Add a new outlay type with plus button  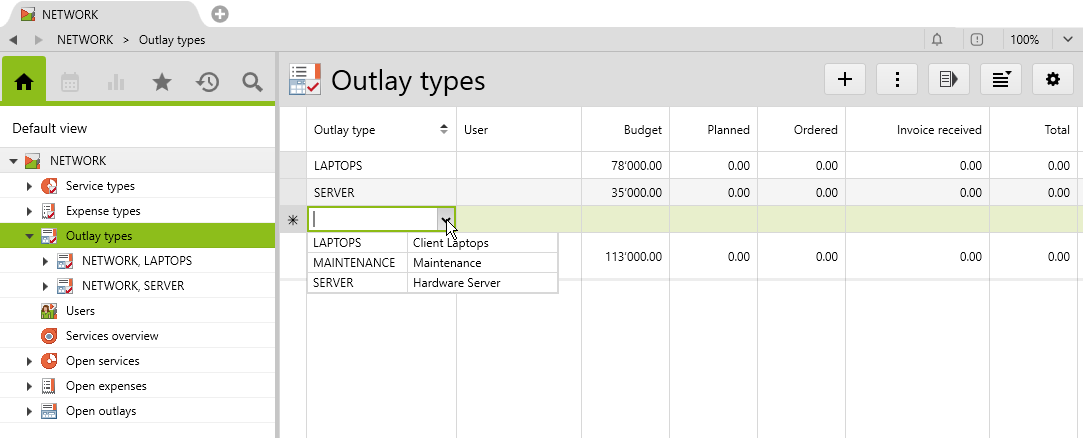(x=845, y=79)
